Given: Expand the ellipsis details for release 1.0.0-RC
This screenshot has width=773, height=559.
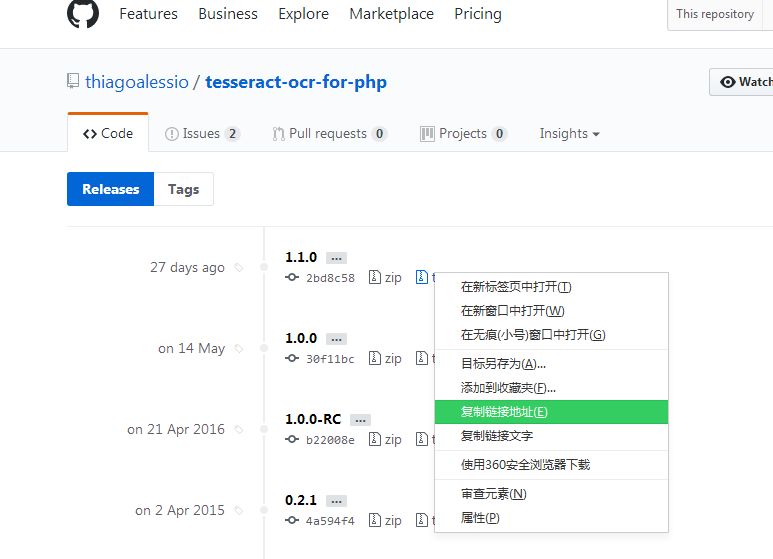Looking at the screenshot, I should pyautogui.click(x=360, y=420).
